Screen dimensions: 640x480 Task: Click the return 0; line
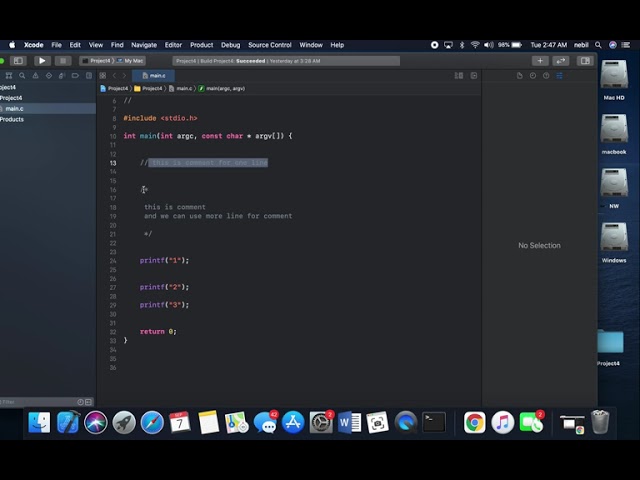tap(158, 331)
